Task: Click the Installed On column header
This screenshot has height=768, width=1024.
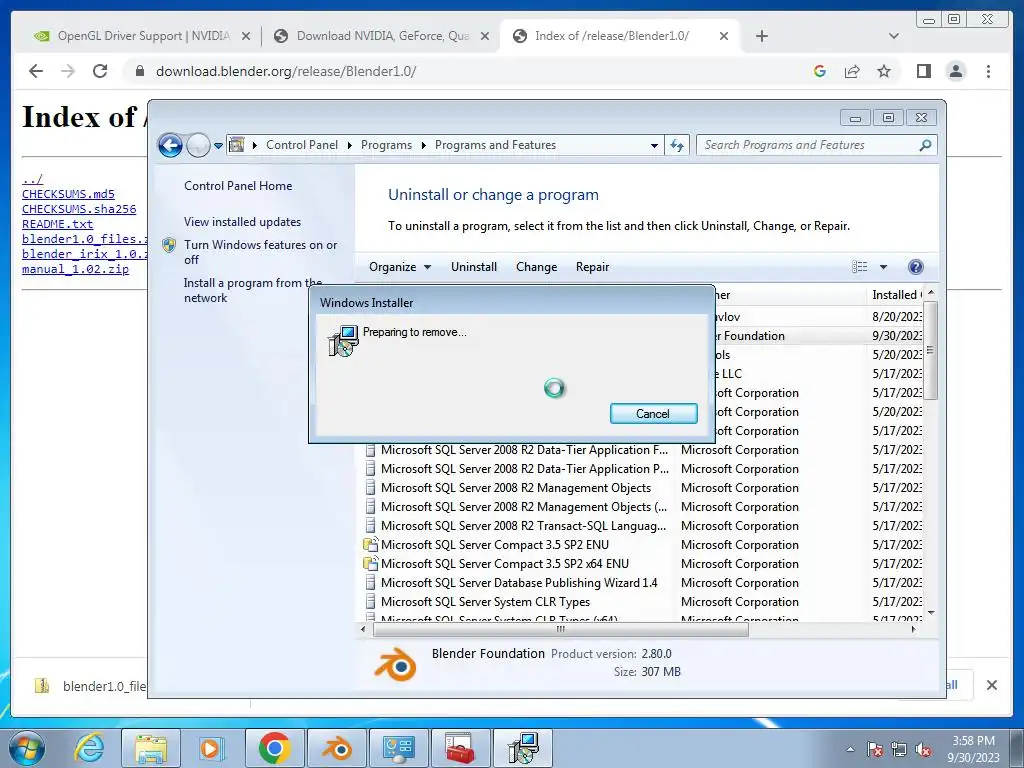Action: click(895, 295)
